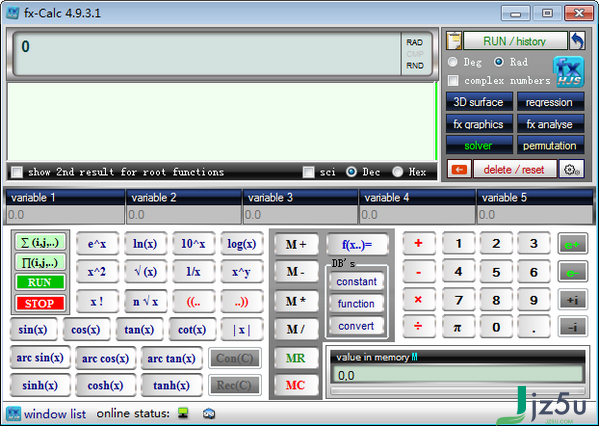Click the summation Σ (i,j,..) button
The width and height of the screenshot is (599, 426).
click(40, 243)
